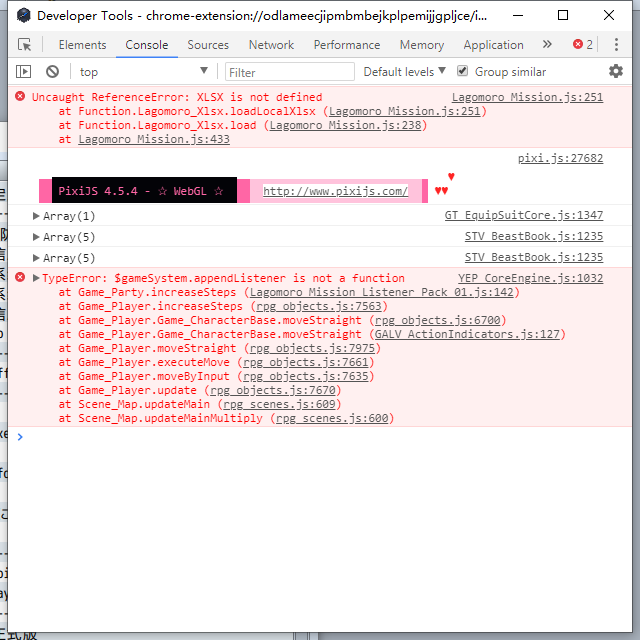
Task: Open the rpg_objects.js:7661 stack link
Action: [306, 362]
